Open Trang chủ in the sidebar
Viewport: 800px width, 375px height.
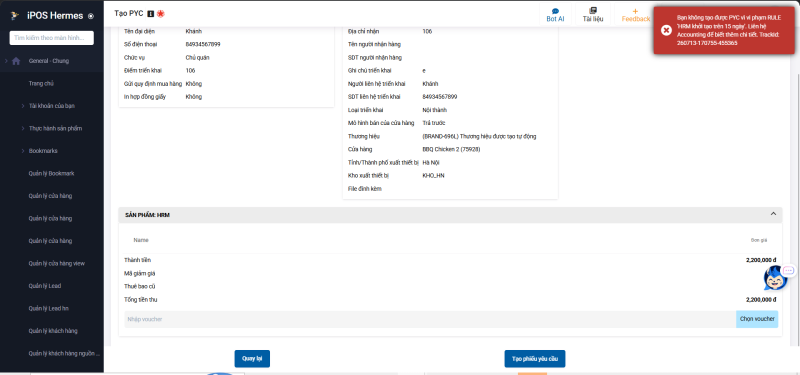pyautogui.click(x=41, y=83)
